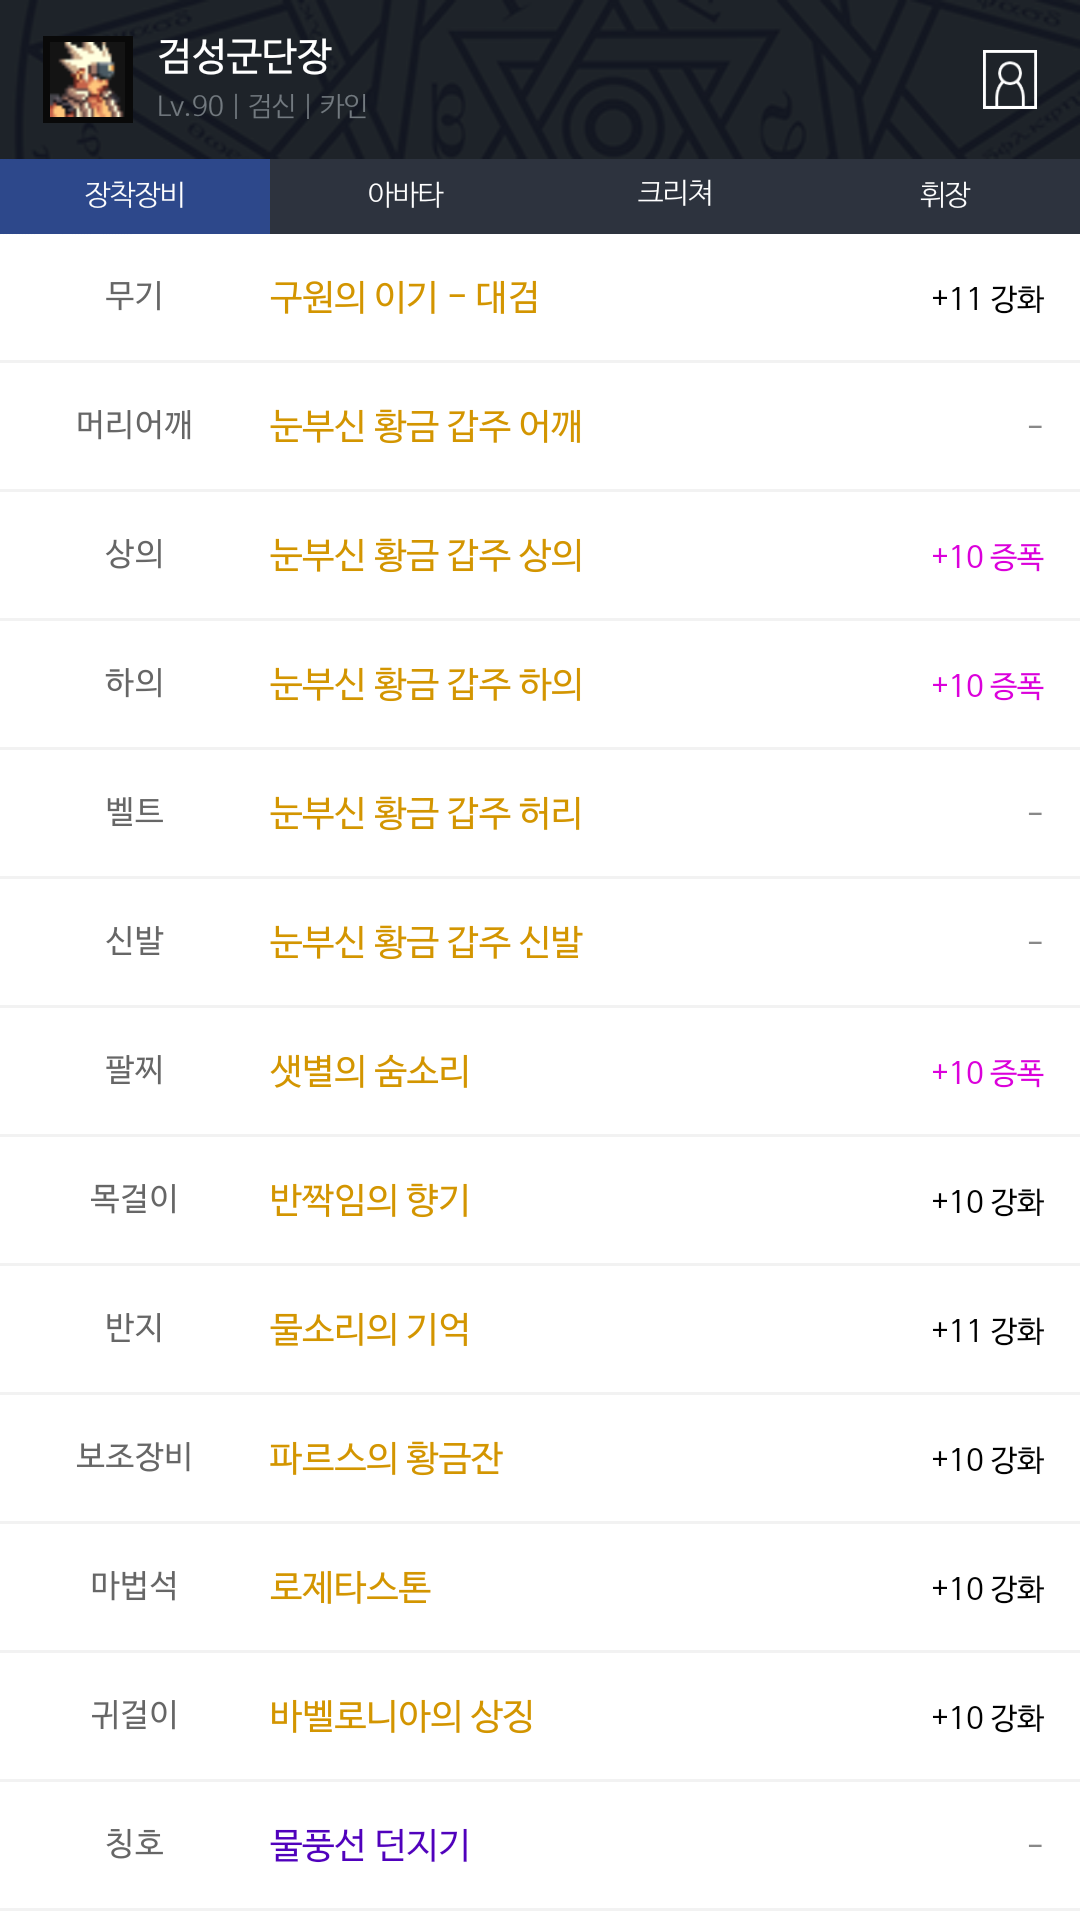View earring item 바벨로니아의 상징
Screen dimensions: 1080x1920
401,1717
